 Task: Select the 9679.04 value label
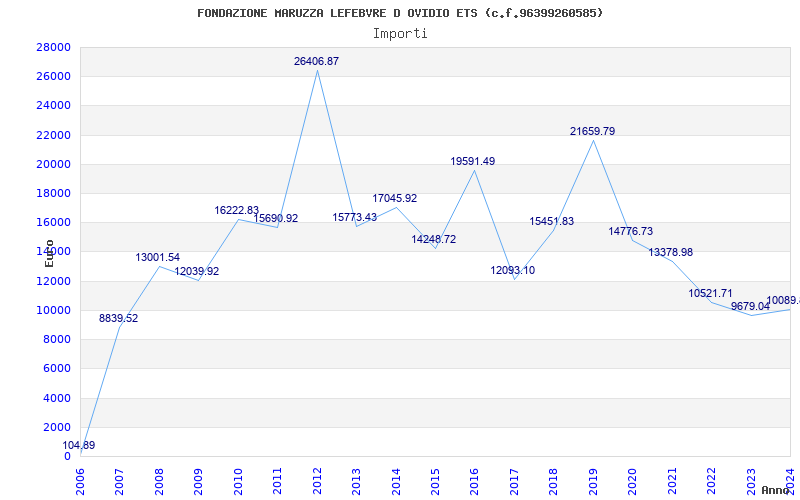pyautogui.click(x=750, y=306)
